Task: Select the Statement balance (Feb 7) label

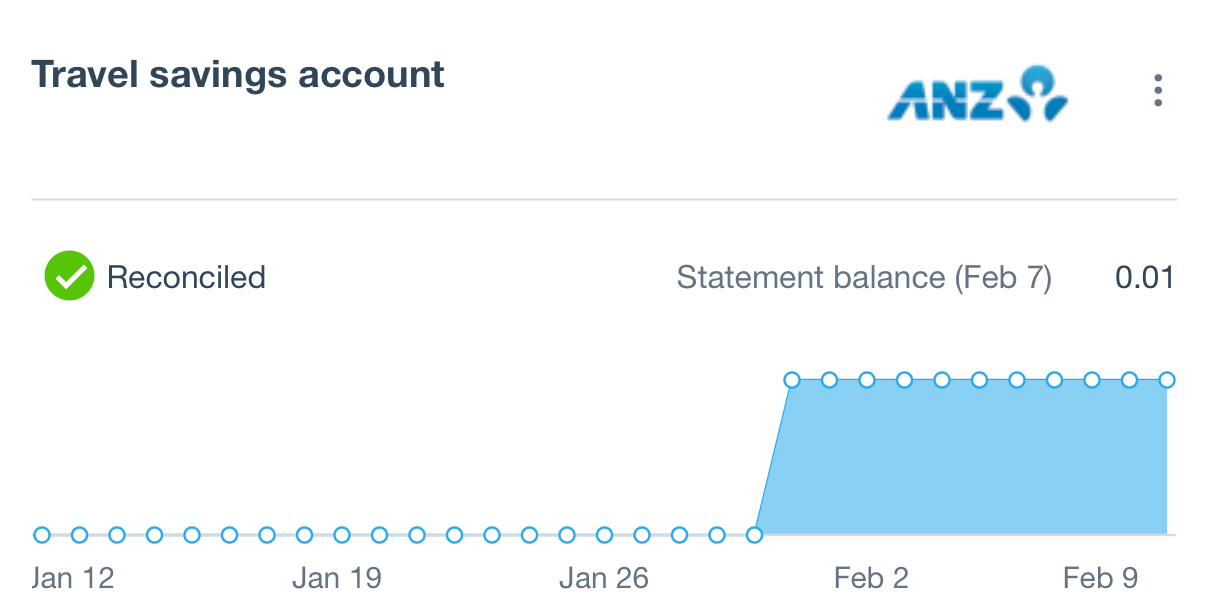Action: pyautogui.click(x=864, y=277)
